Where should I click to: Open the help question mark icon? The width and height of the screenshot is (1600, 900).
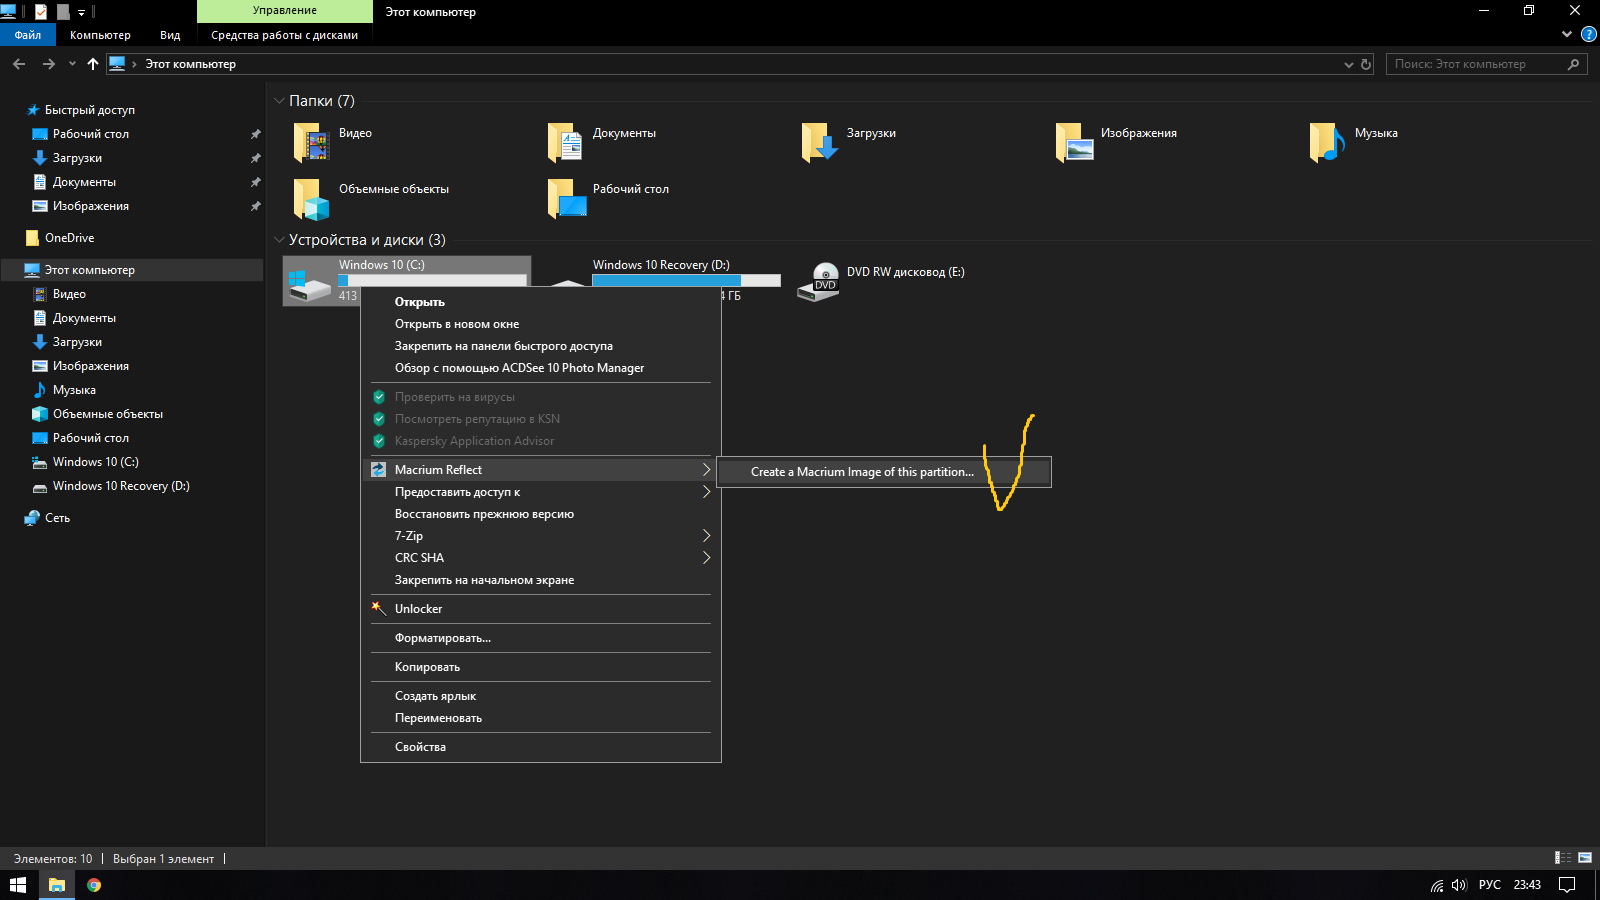pyautogui.click(x=1588, y=35)
